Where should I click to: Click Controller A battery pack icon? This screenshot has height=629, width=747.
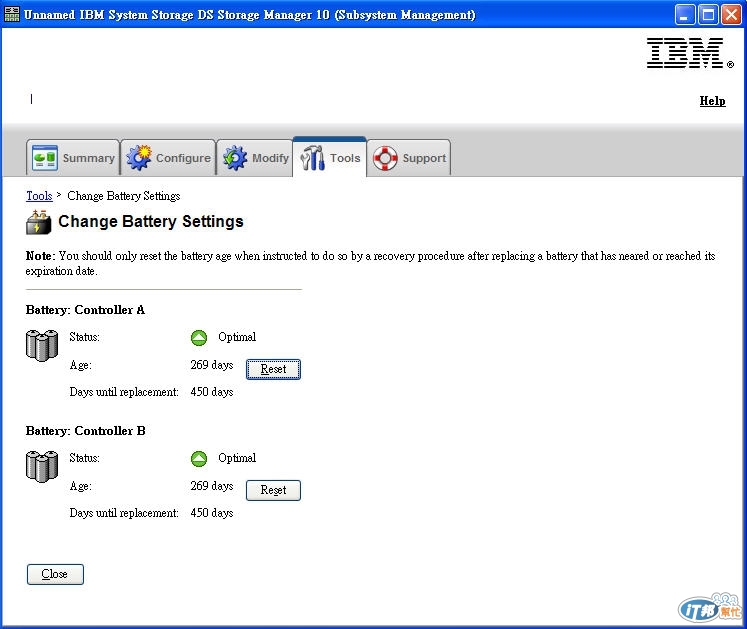coord(42,345)
